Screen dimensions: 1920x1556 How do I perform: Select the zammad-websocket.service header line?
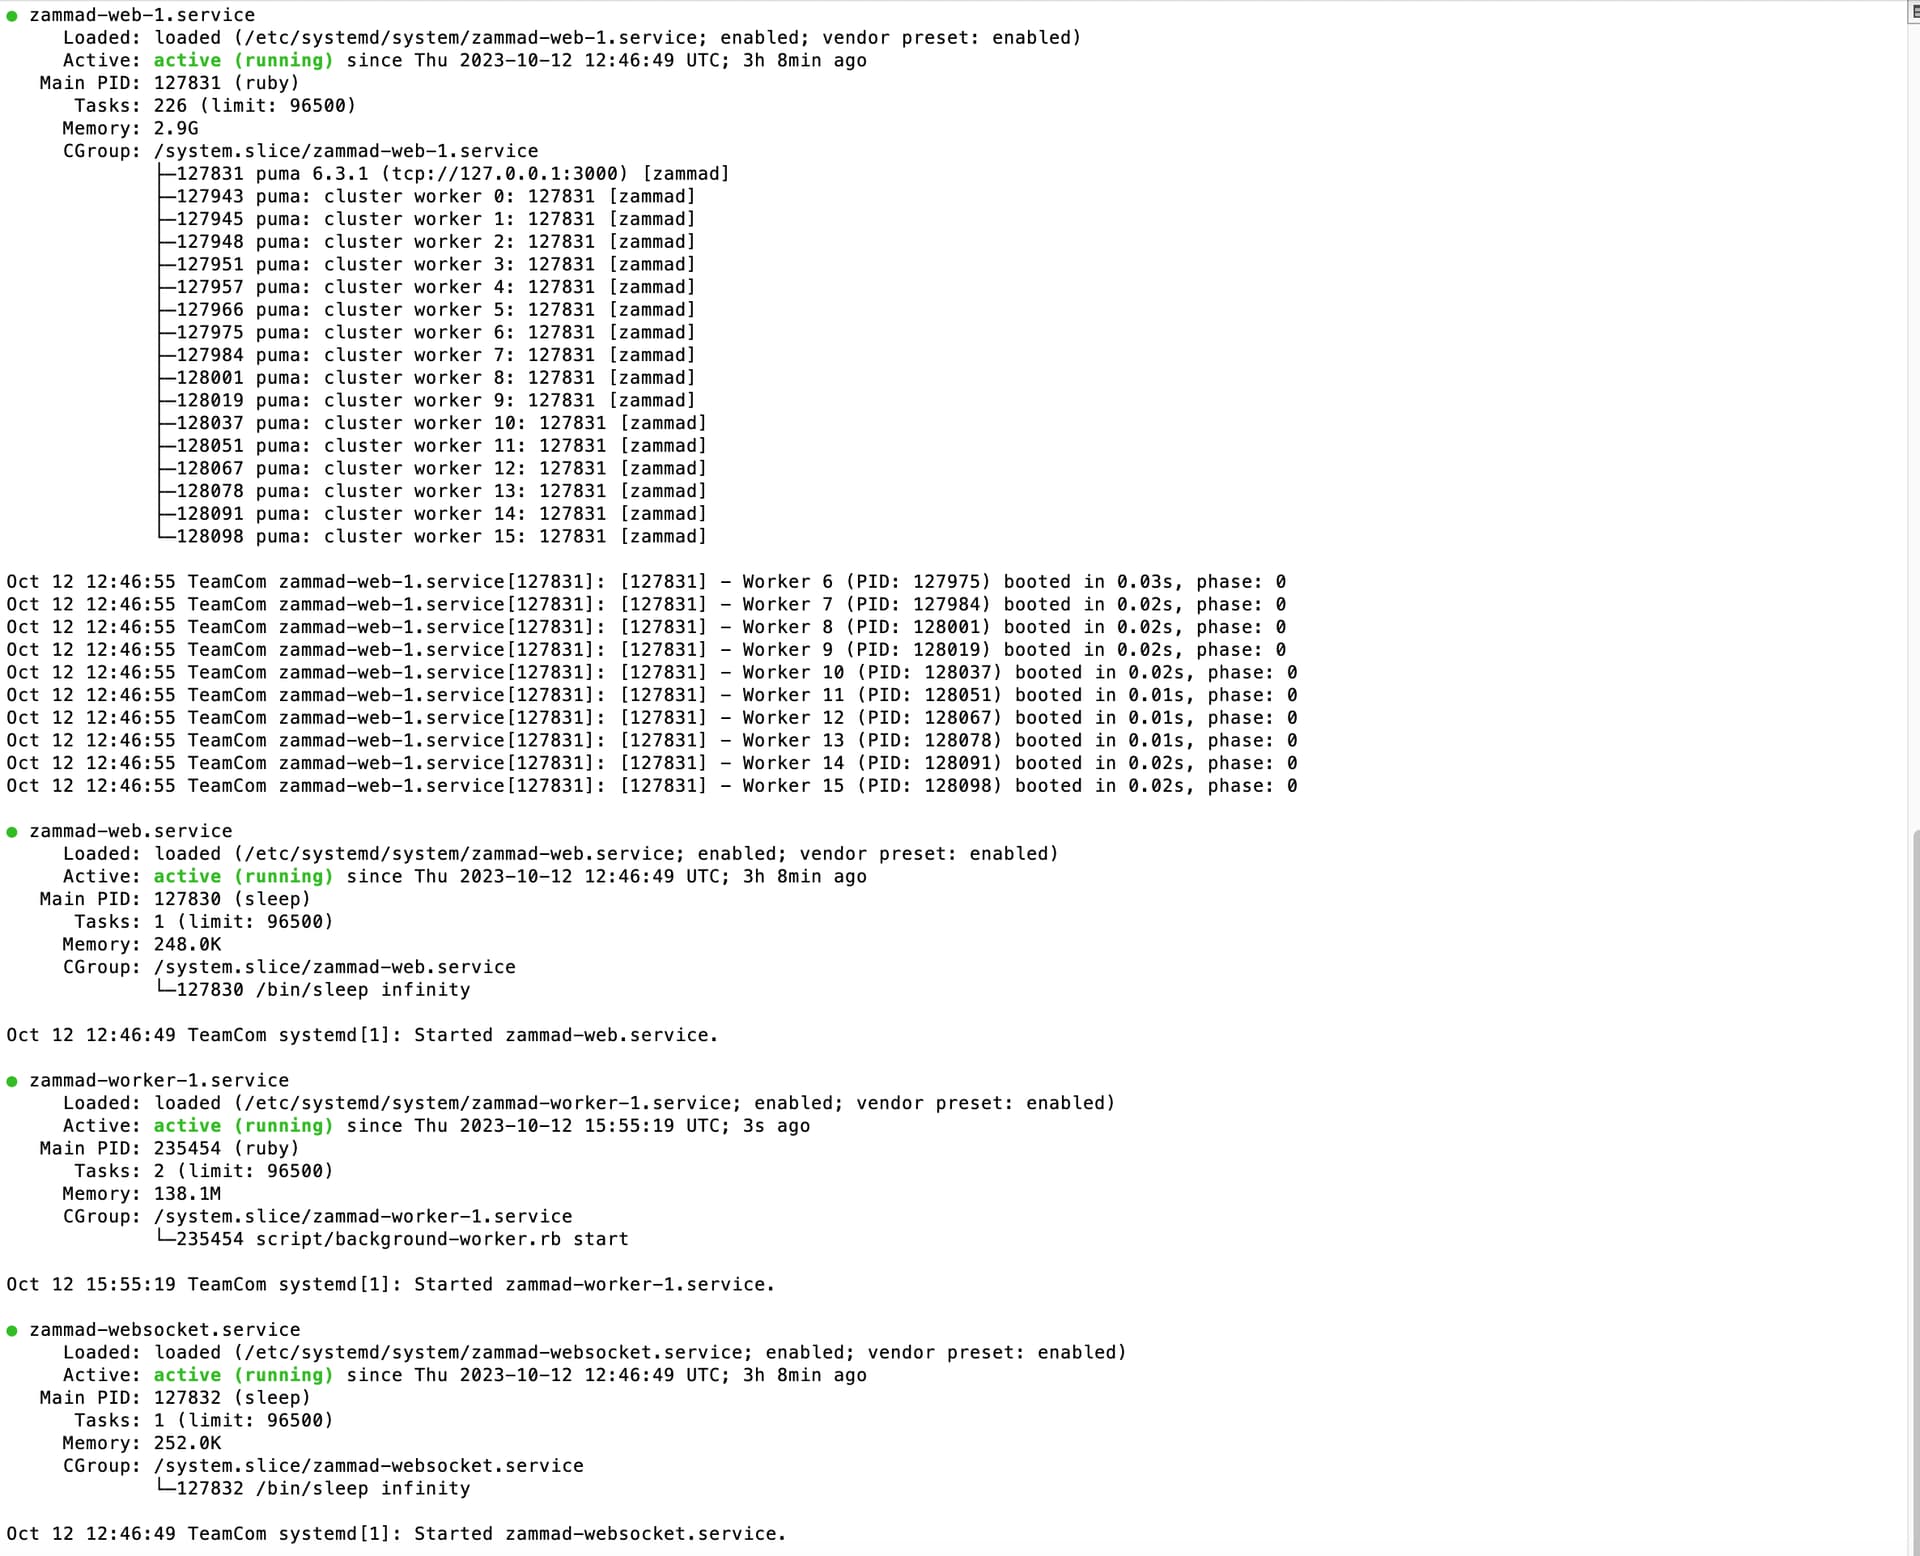(x=165, y=1330)
